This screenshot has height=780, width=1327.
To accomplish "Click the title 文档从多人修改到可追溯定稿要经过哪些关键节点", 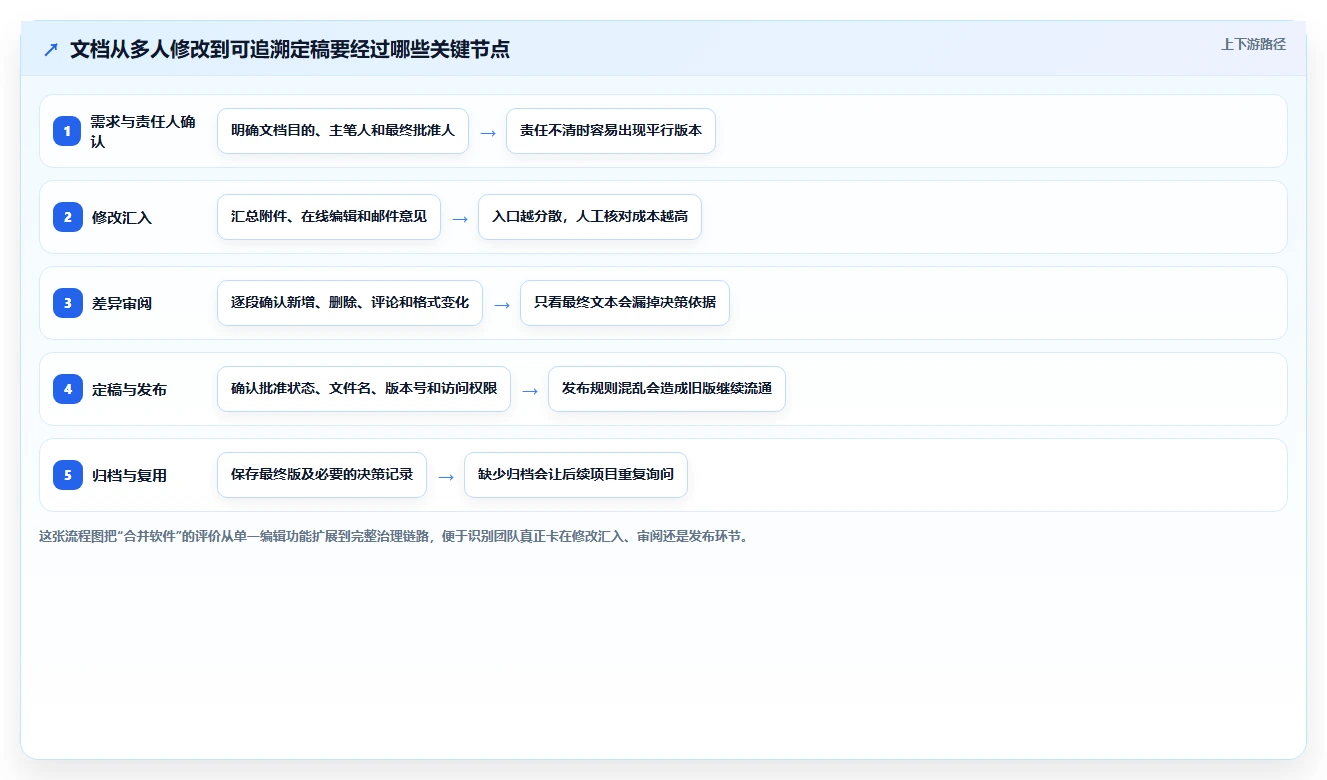I will tap(290, 49).
